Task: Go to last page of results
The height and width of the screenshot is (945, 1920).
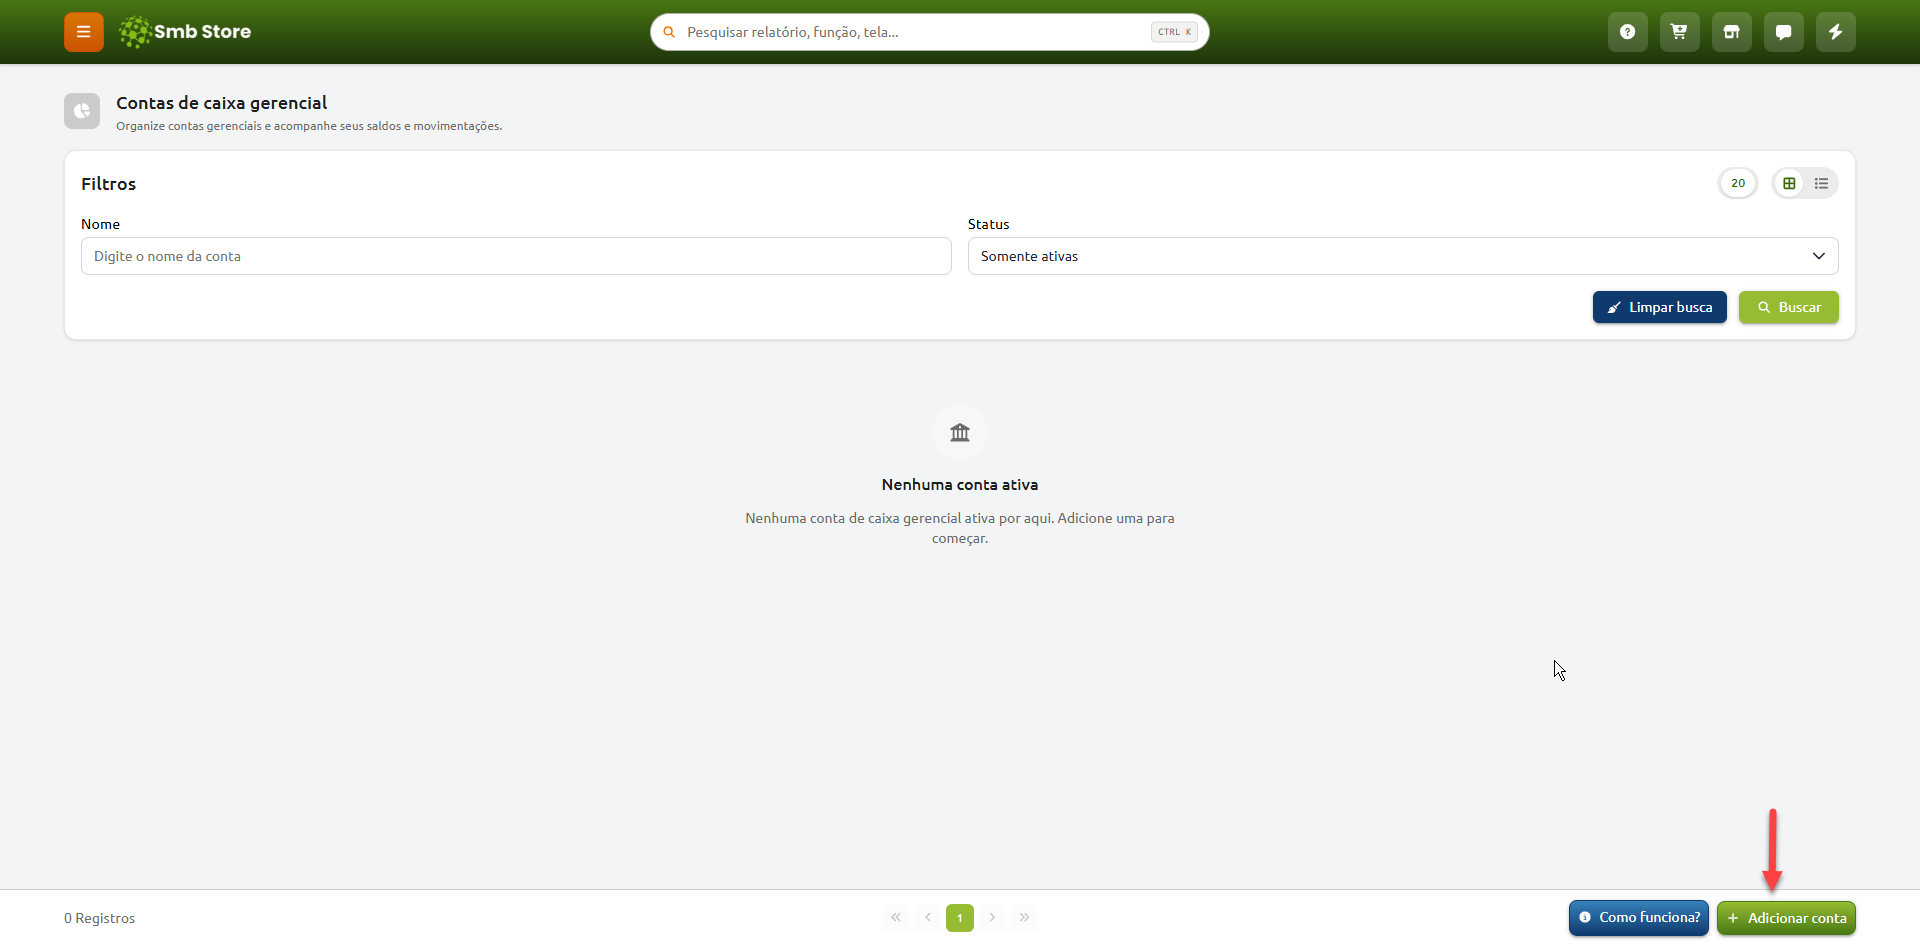Action: 1024,917
